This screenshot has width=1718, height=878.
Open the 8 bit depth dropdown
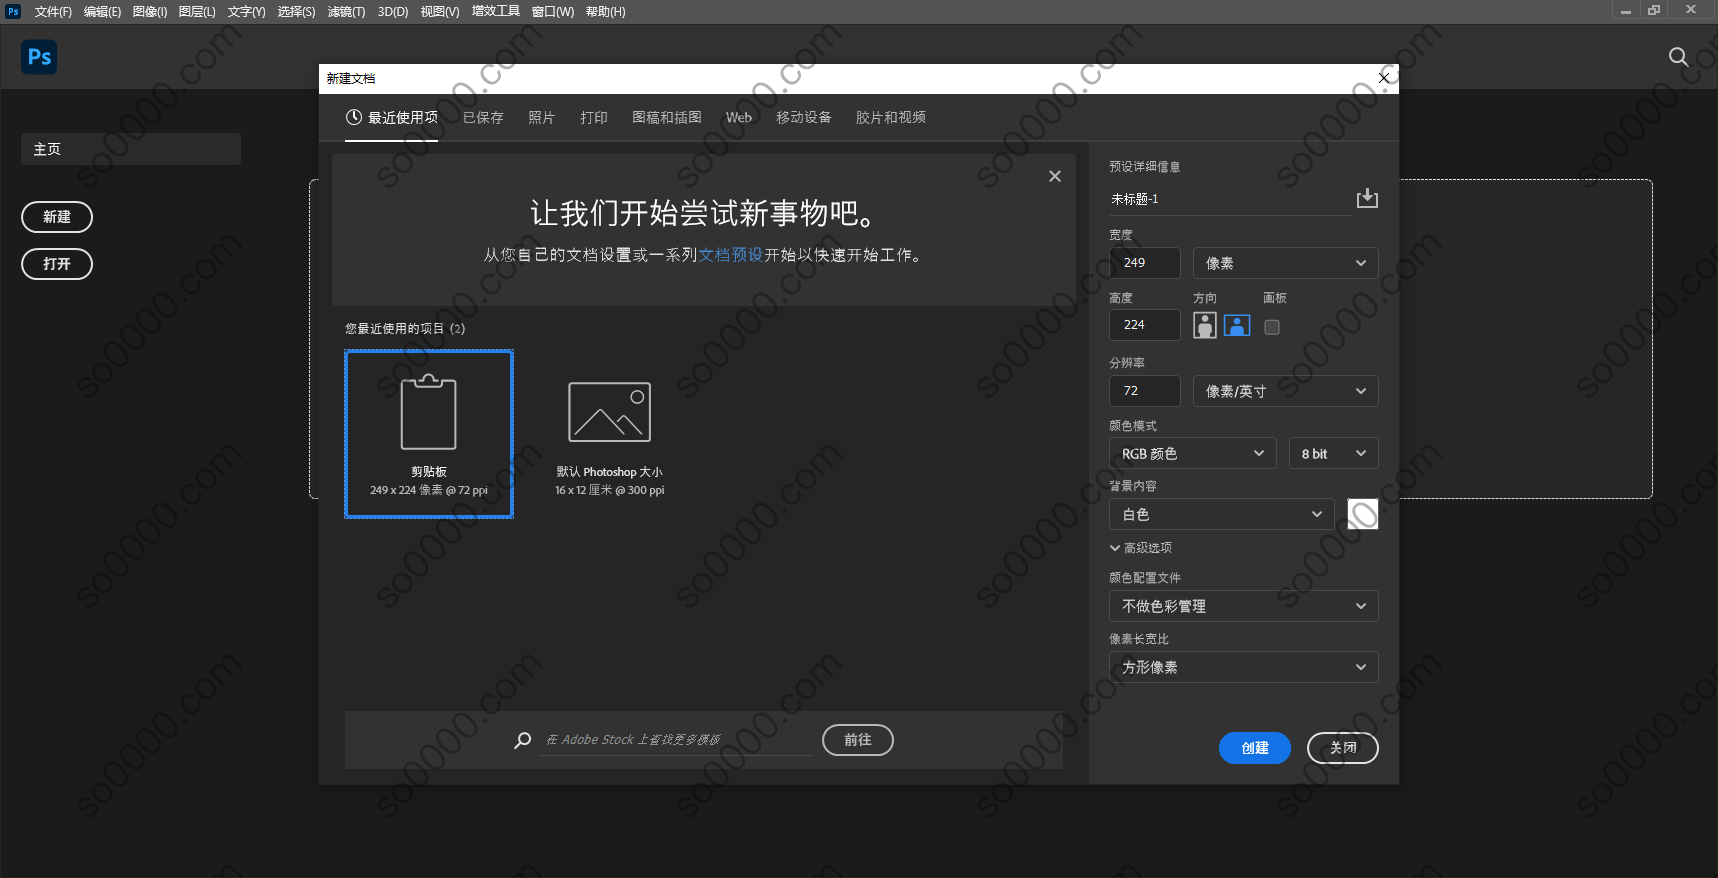tap(1334, 453)
